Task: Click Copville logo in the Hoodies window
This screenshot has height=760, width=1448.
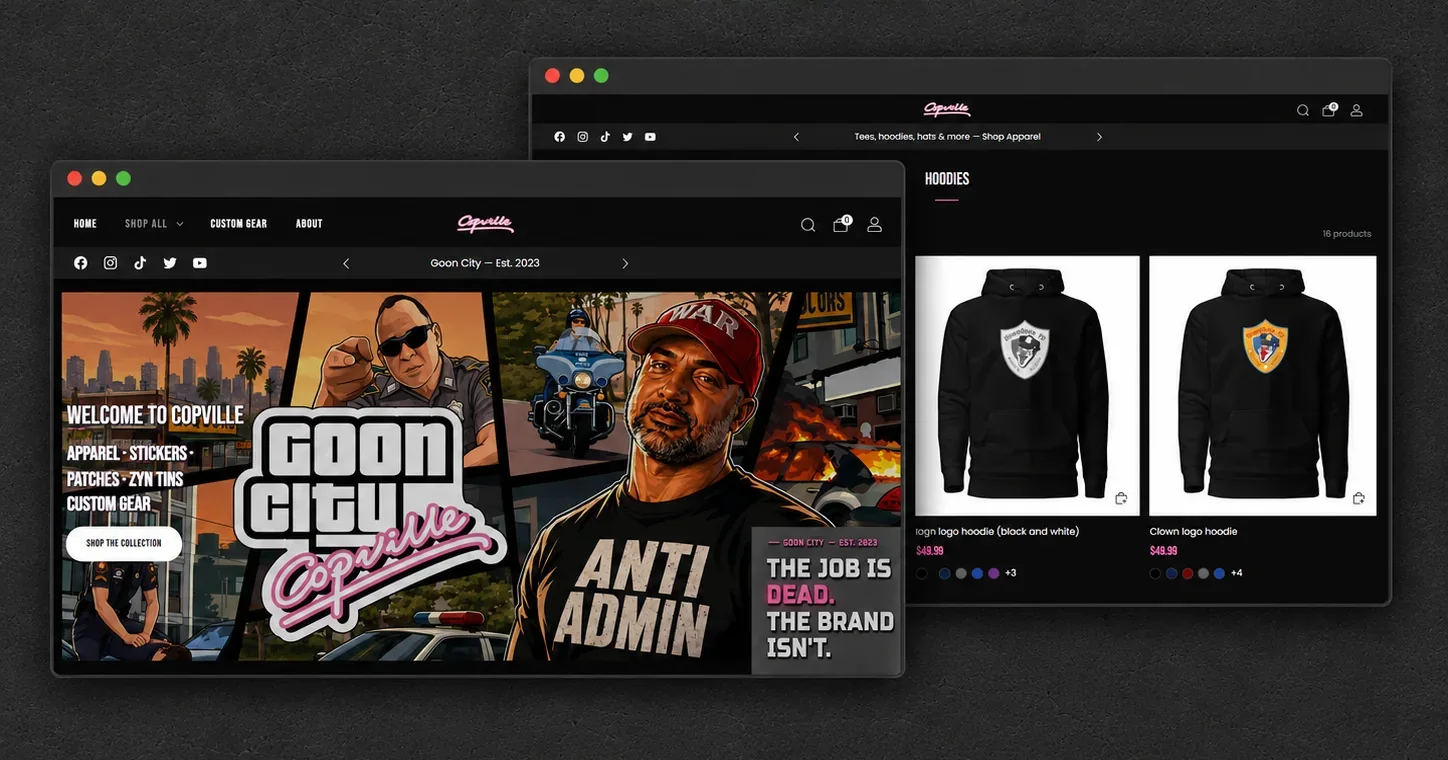Action: (947, 109)
